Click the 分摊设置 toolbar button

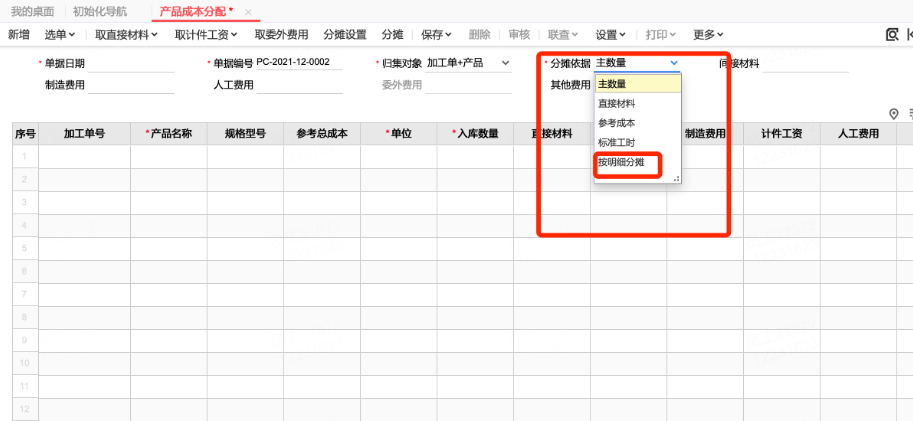pos(345,35)
